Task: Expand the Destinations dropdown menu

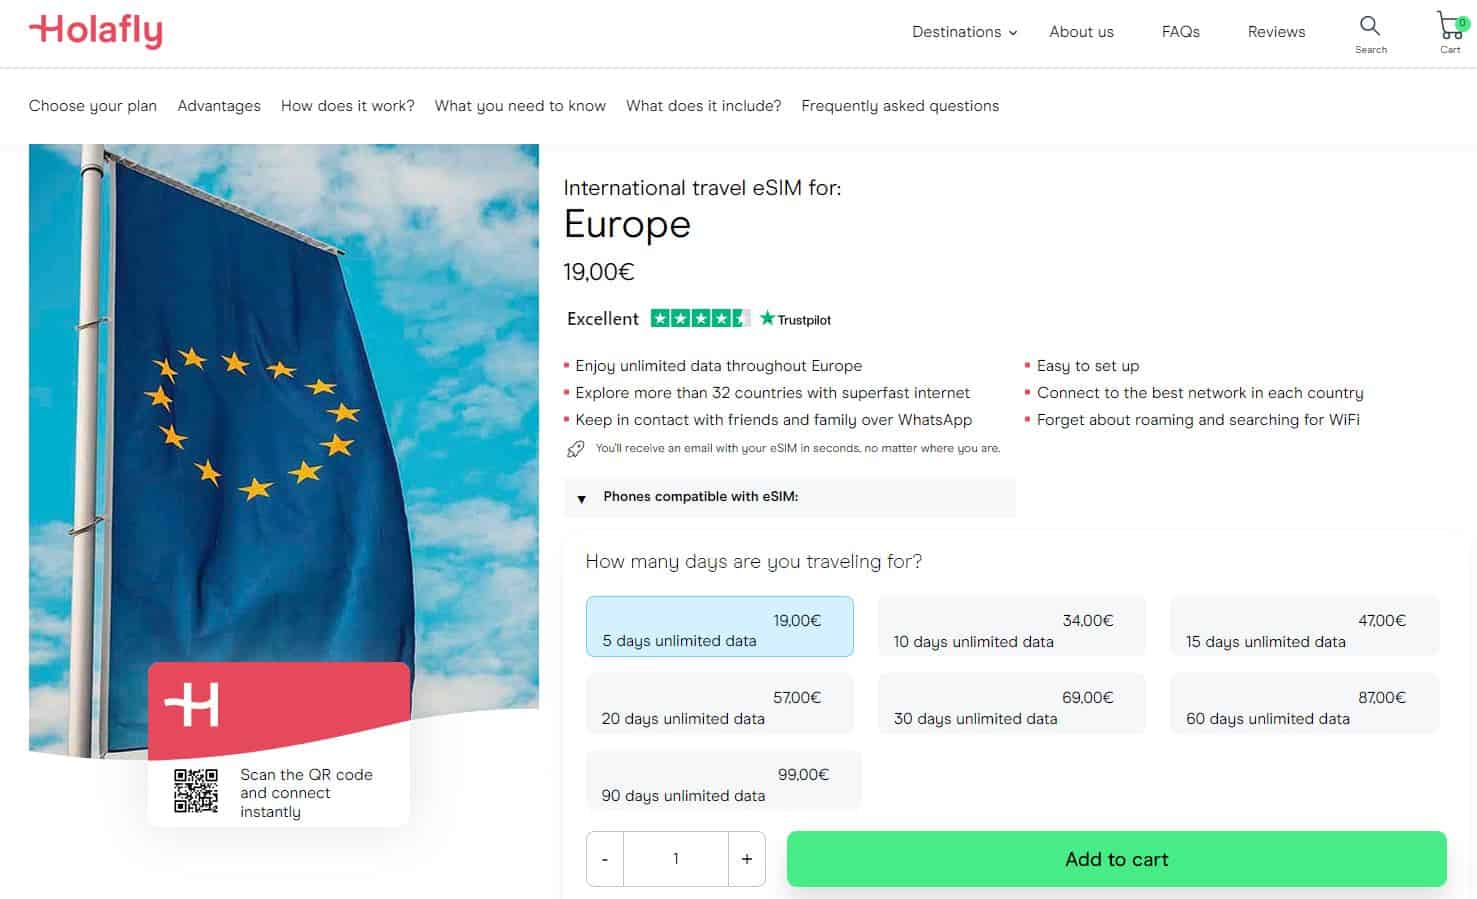Action: click(x=964, y=32)
